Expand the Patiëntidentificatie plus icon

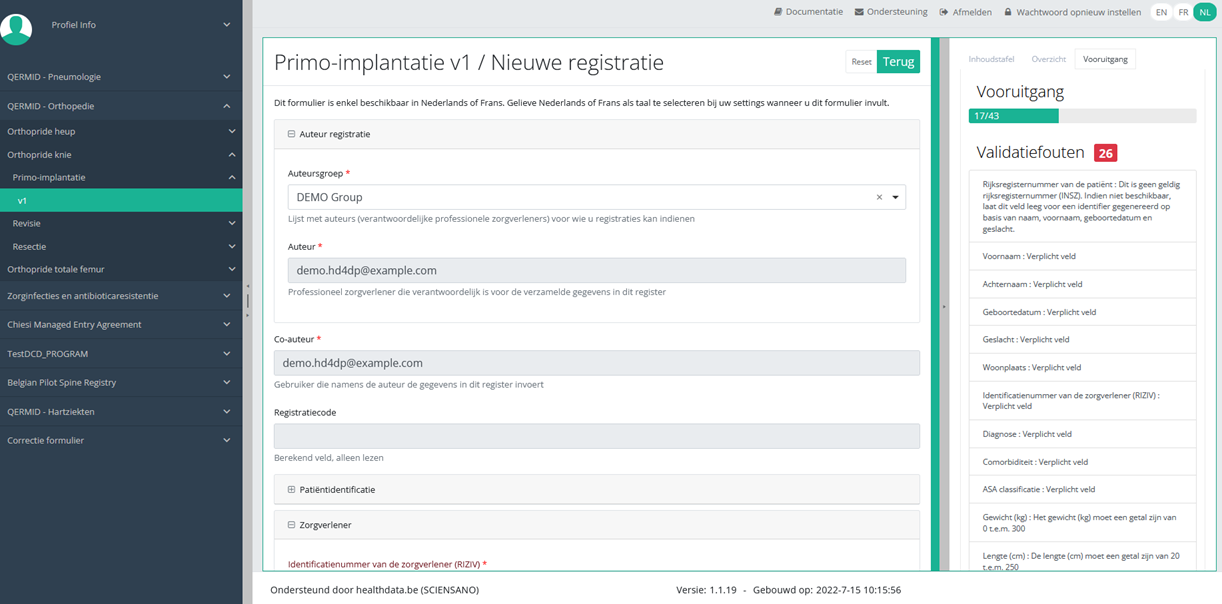point(291,490)
